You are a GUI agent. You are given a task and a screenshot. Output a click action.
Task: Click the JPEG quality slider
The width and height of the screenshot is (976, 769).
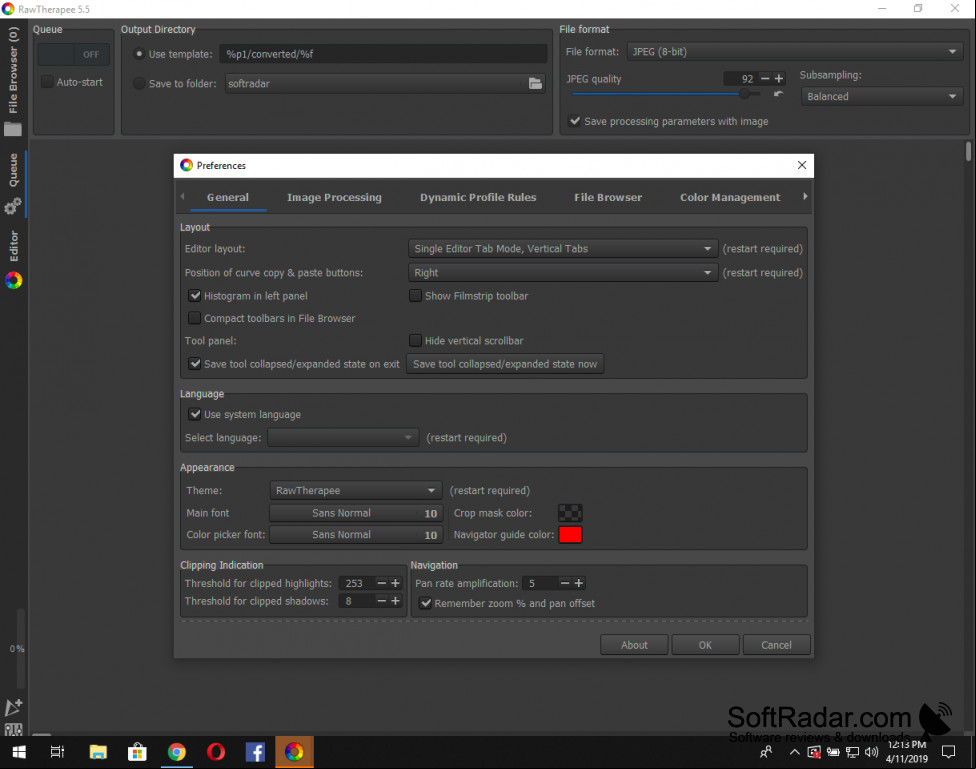pos(666,94)
